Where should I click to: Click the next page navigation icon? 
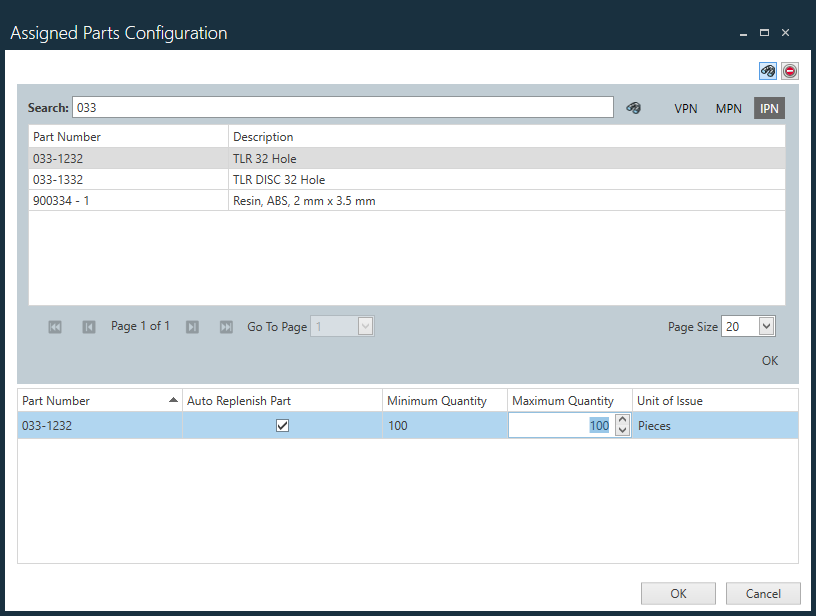[192, 326]
